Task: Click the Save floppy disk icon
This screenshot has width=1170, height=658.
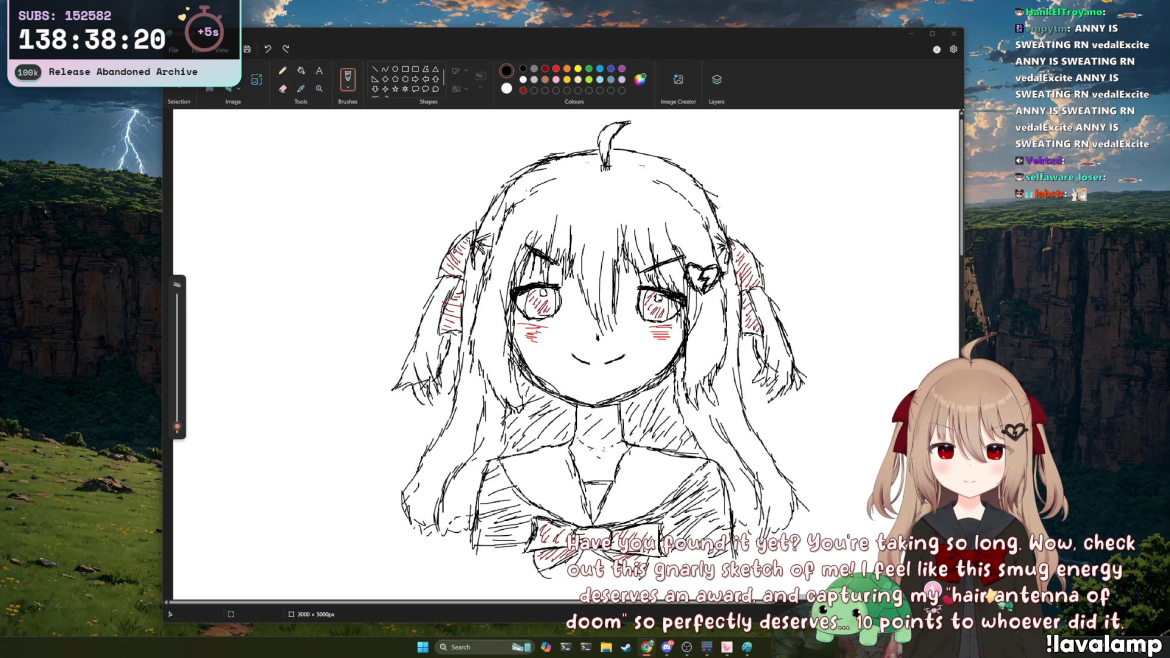Action: [x=247, y=49]
